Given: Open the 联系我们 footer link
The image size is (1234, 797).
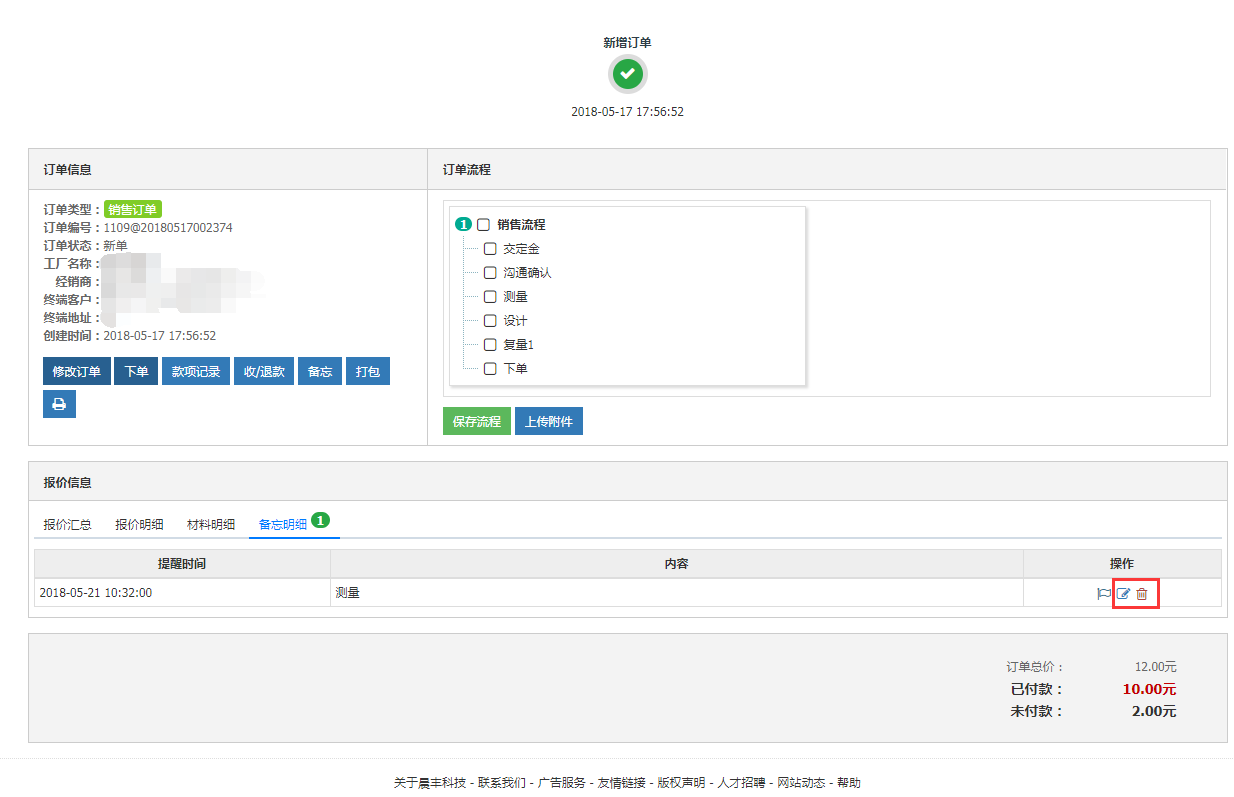Looking at the screenshot, I should click(501, 783).
